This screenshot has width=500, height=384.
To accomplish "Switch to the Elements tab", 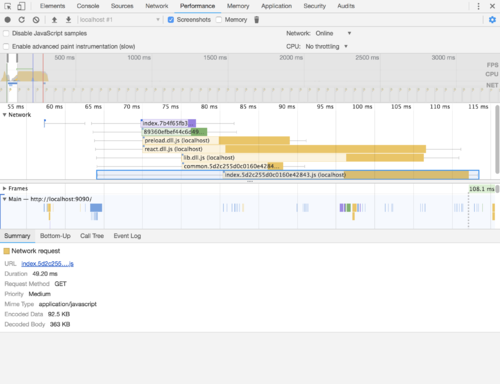I will (x=52, y=6).
